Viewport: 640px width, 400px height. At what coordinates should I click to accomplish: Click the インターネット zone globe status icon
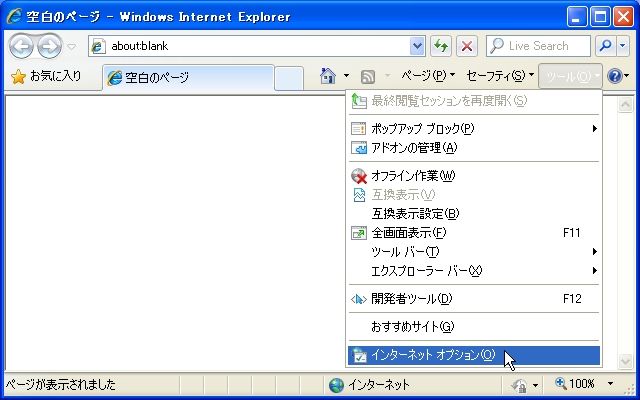point(336,385)
